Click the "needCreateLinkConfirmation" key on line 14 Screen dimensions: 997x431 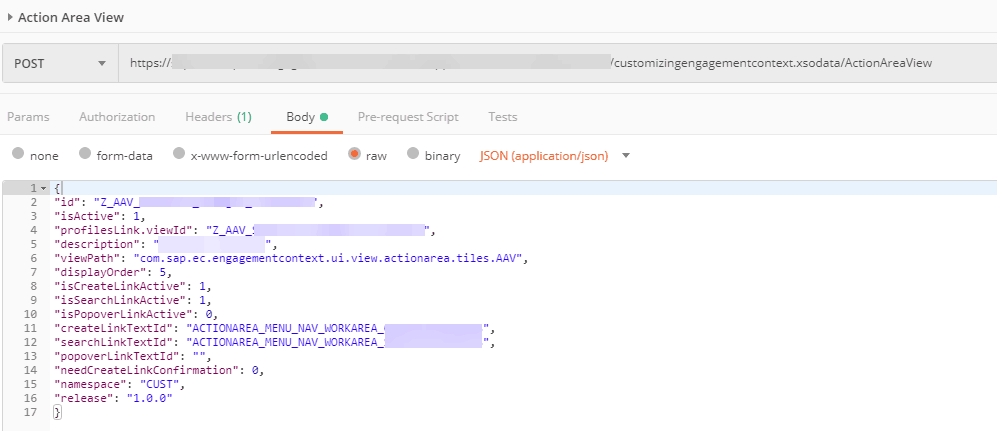point(144,370)
